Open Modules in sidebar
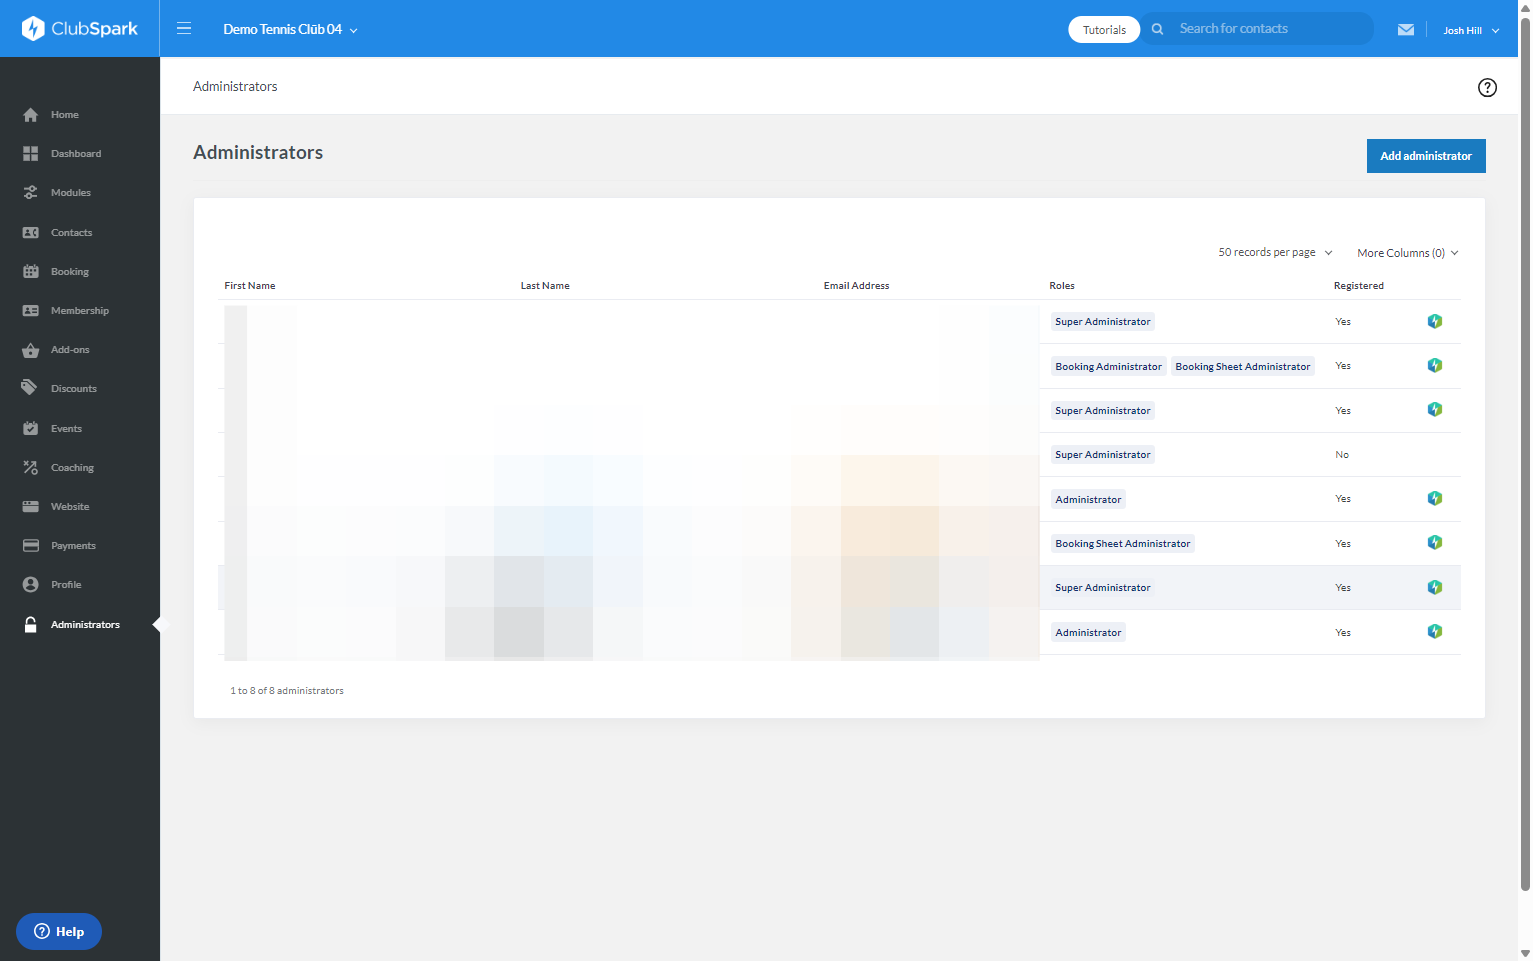Image resolution: width=1533 pixels, height=961 pixels. coord(70,193)
